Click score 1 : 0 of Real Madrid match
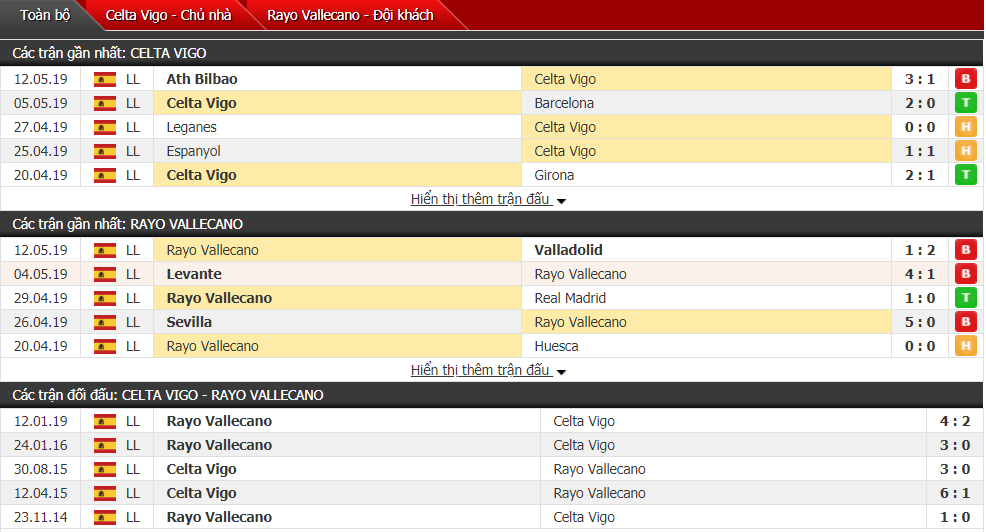This screenshot has height=532, width=986. [920, 298]
